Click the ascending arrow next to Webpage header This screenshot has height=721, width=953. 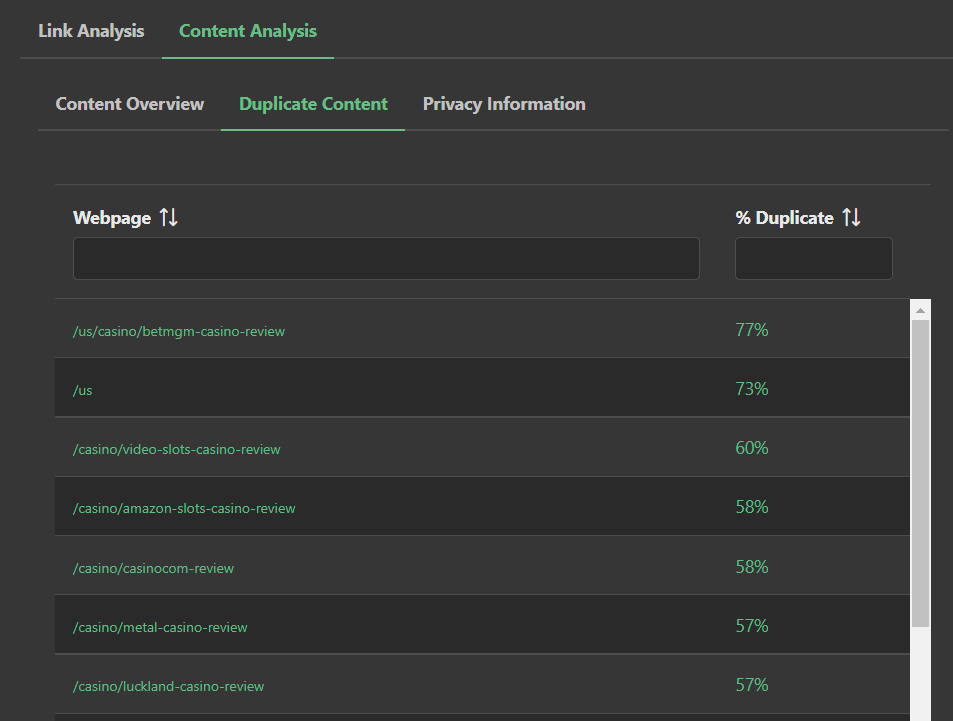click(x=165, y=217)
